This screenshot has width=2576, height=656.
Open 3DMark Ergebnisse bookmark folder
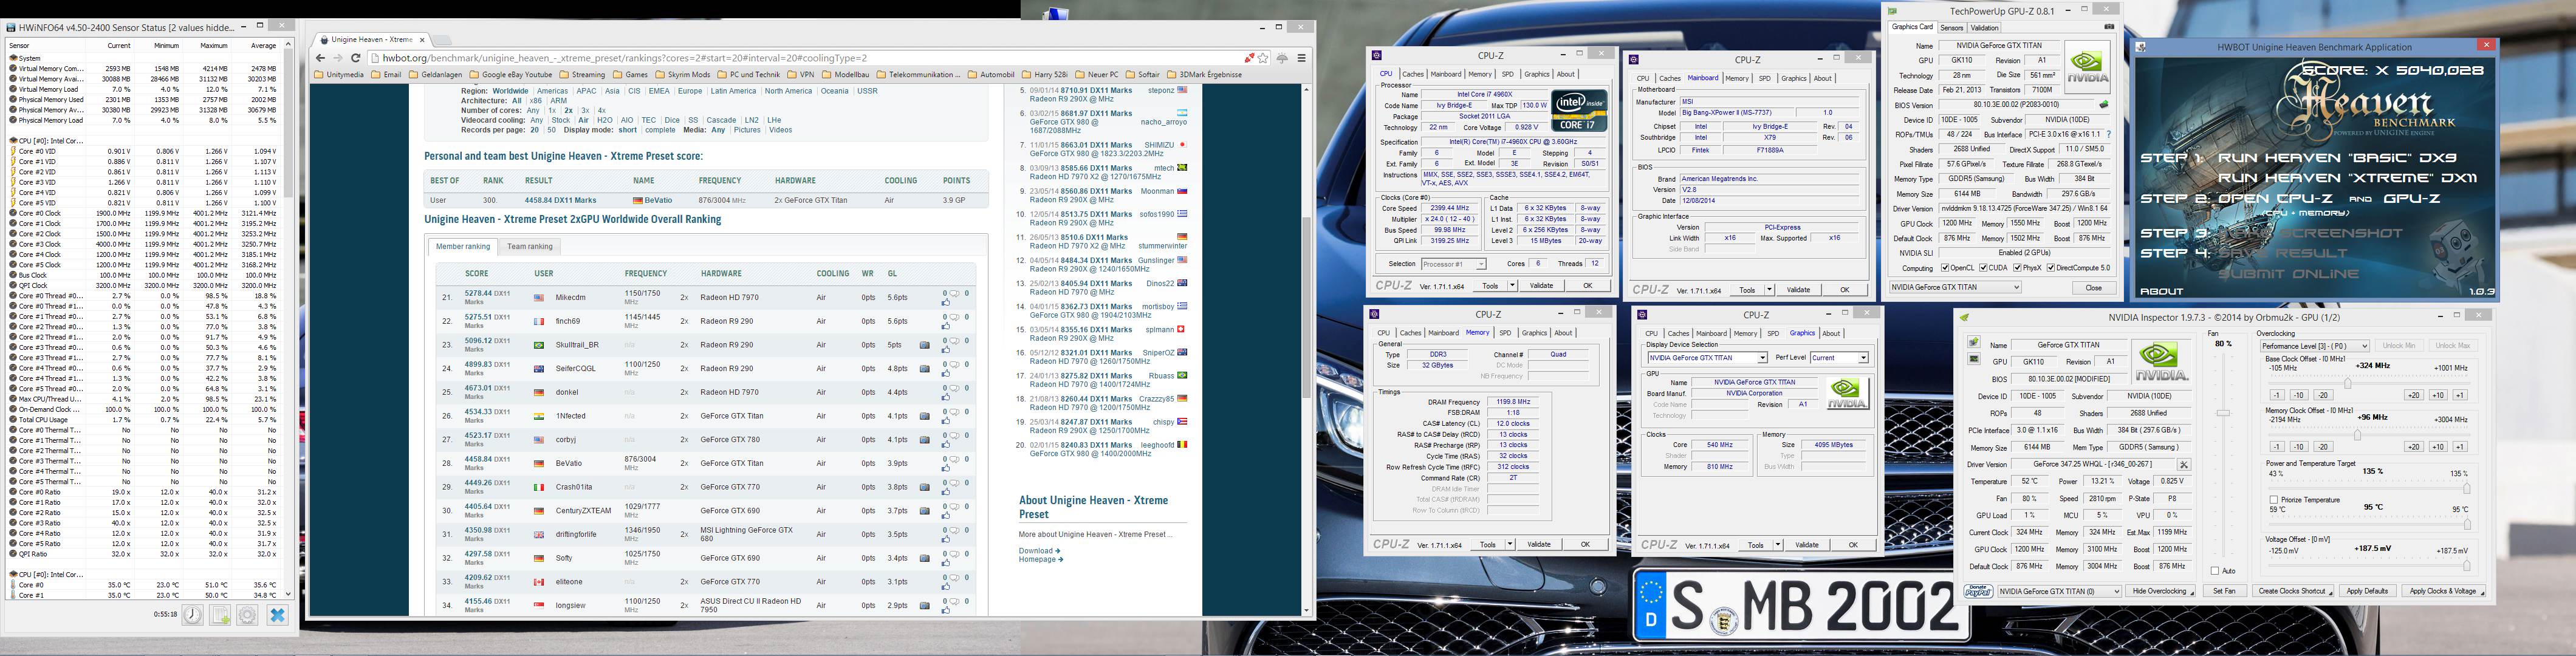click(x=1204, y=75)
